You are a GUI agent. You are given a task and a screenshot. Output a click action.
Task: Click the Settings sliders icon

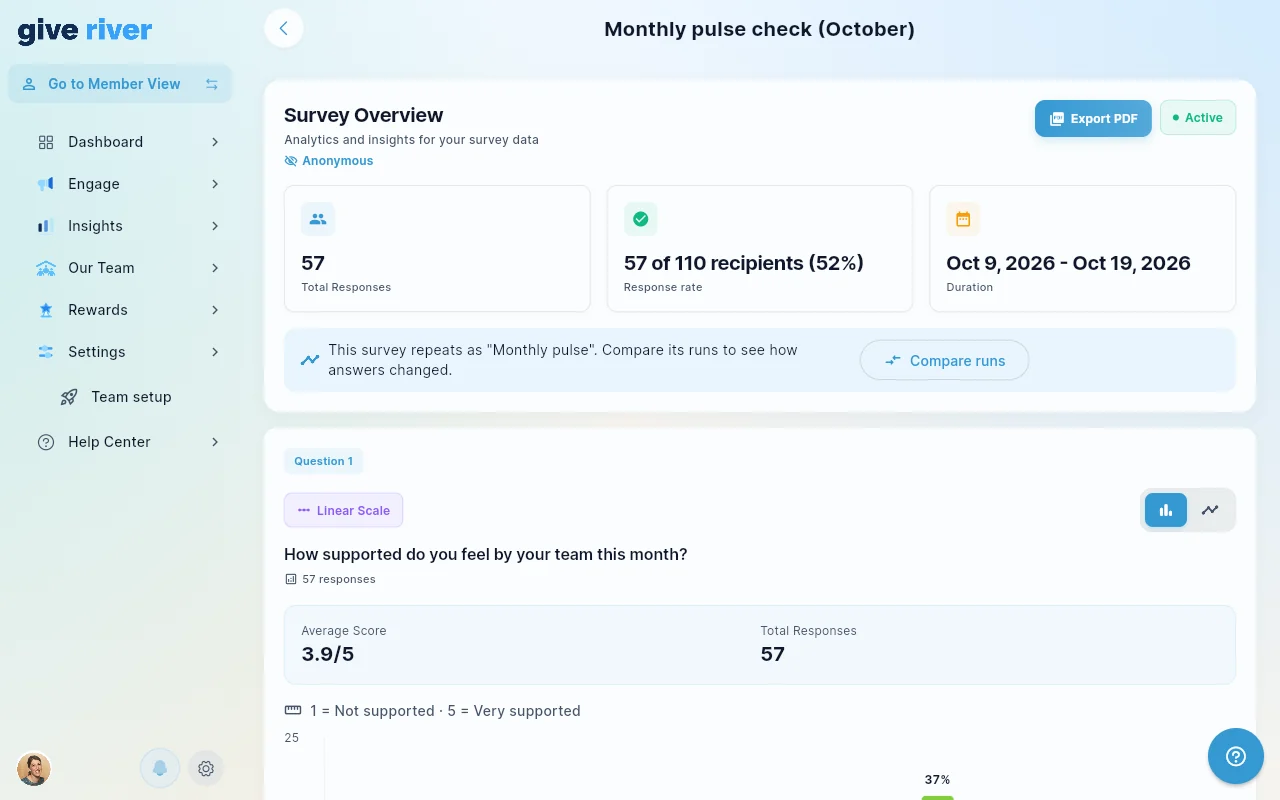point(46,352)
